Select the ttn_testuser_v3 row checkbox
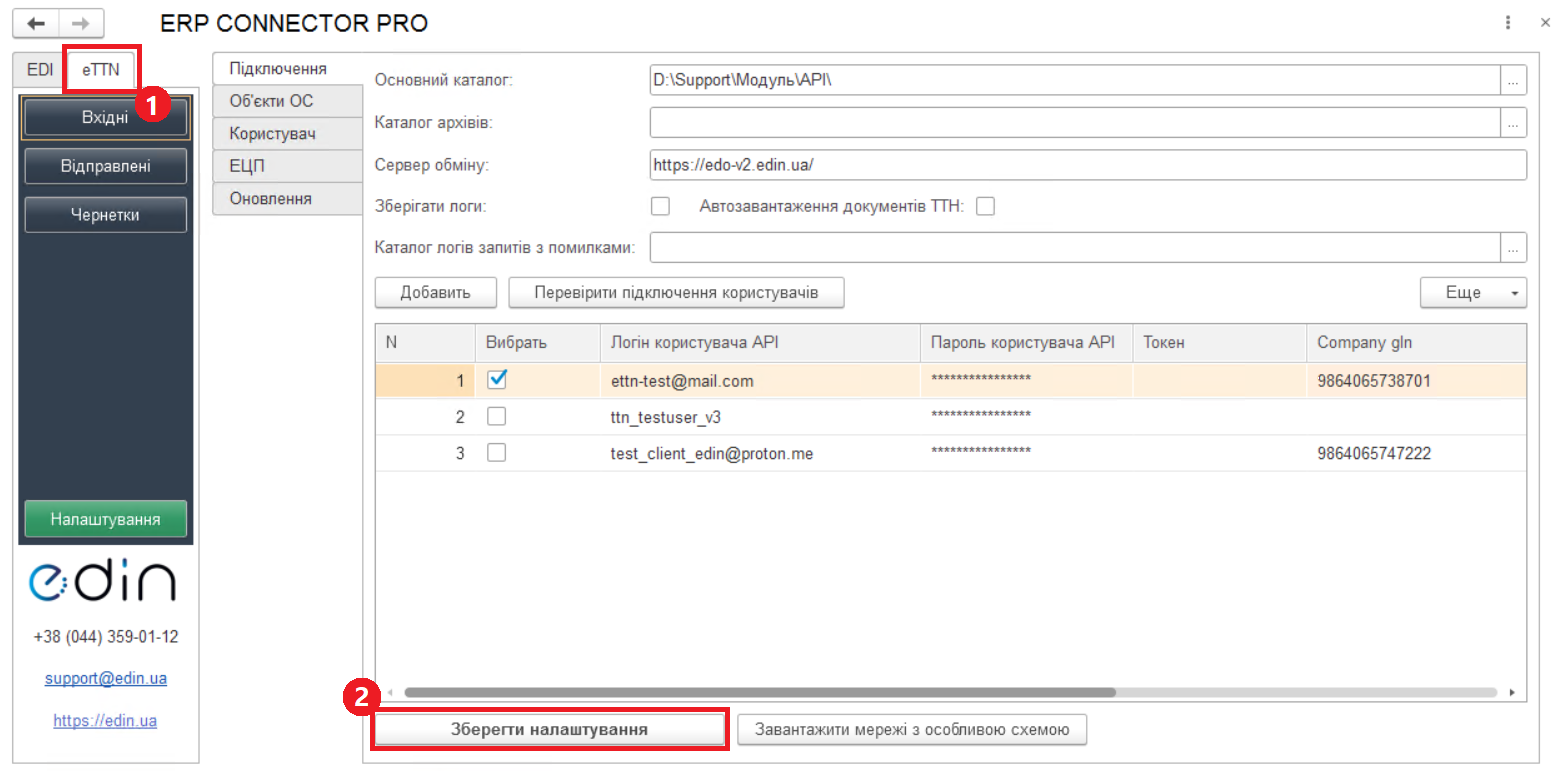 tap(496, 416)
